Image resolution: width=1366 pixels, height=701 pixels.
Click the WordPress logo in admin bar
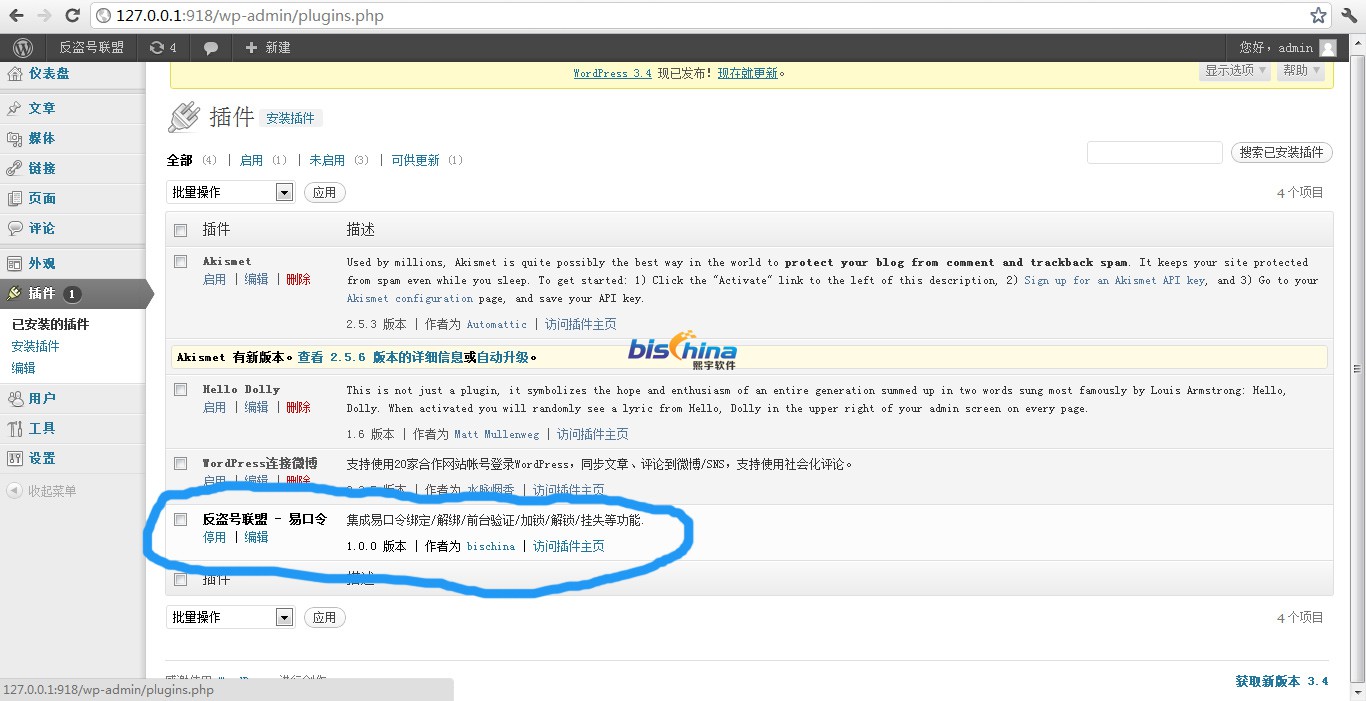(23, 47)
